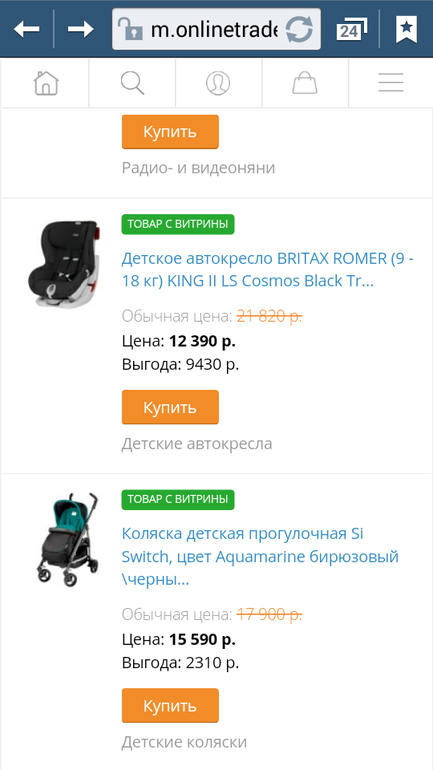Open the bookmarks star icon
This screenshot has width=433, height=770.
pos(406,29)
